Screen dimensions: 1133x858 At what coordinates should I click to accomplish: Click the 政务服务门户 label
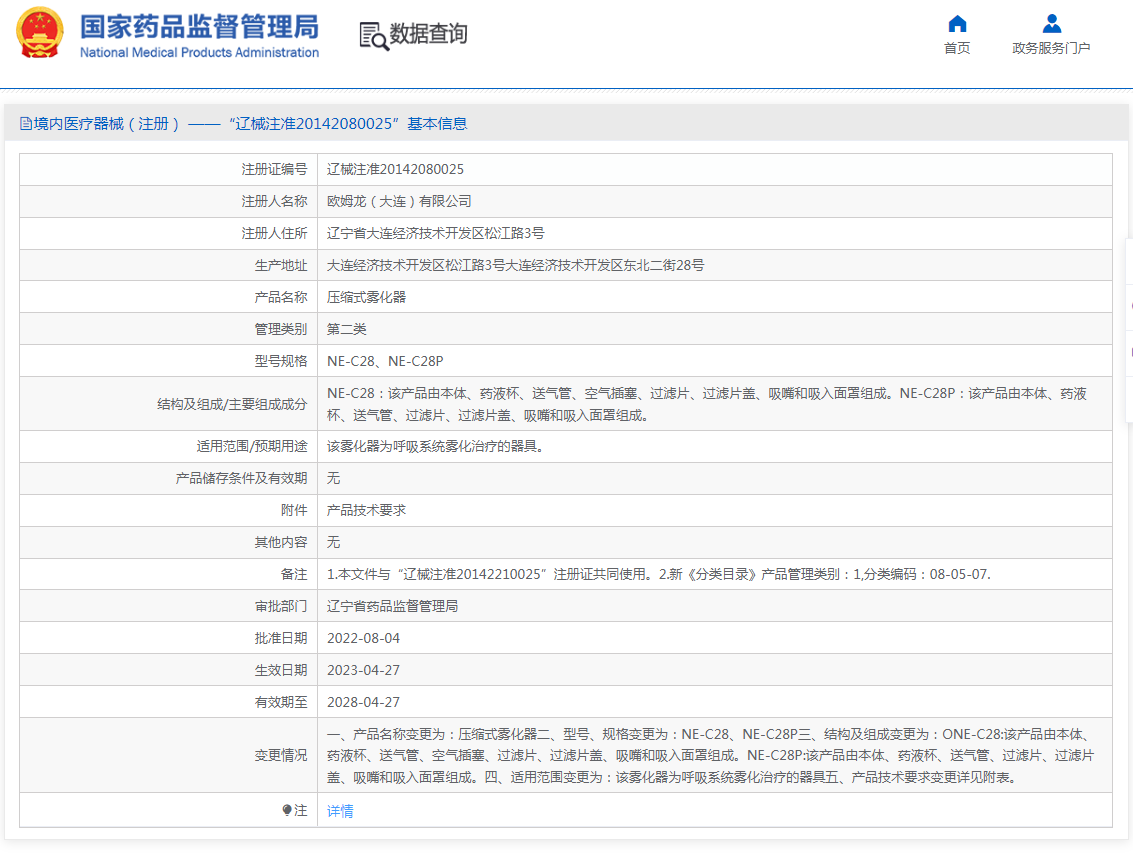pos(1051,48)
